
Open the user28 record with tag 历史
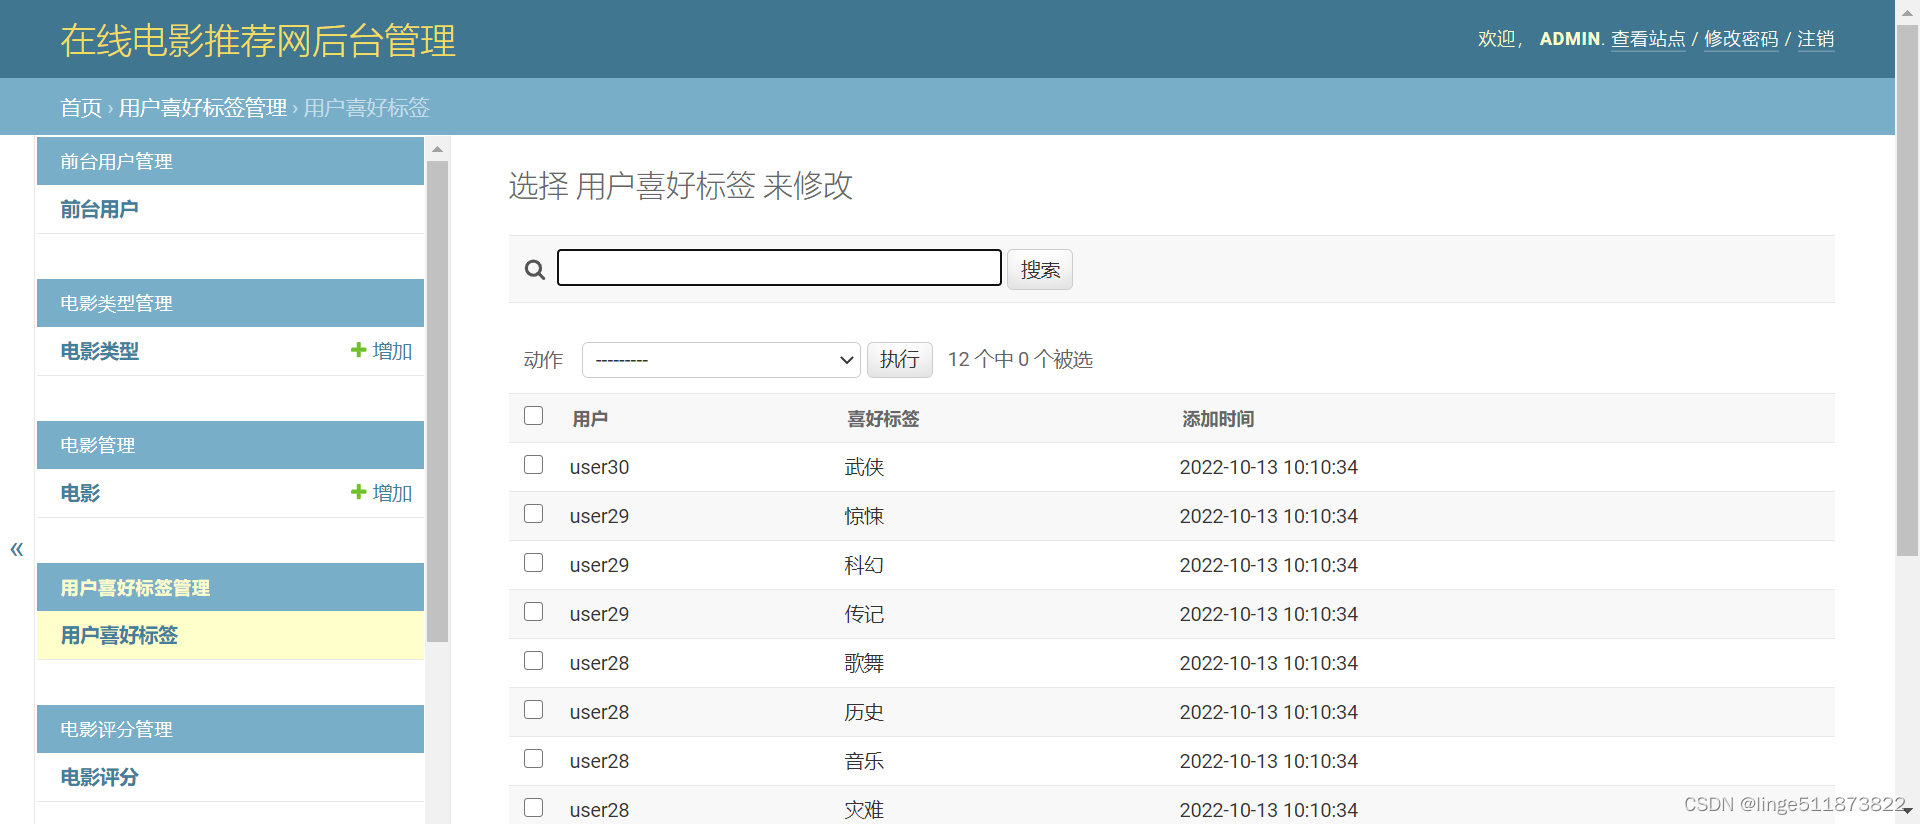click(599, 712)
